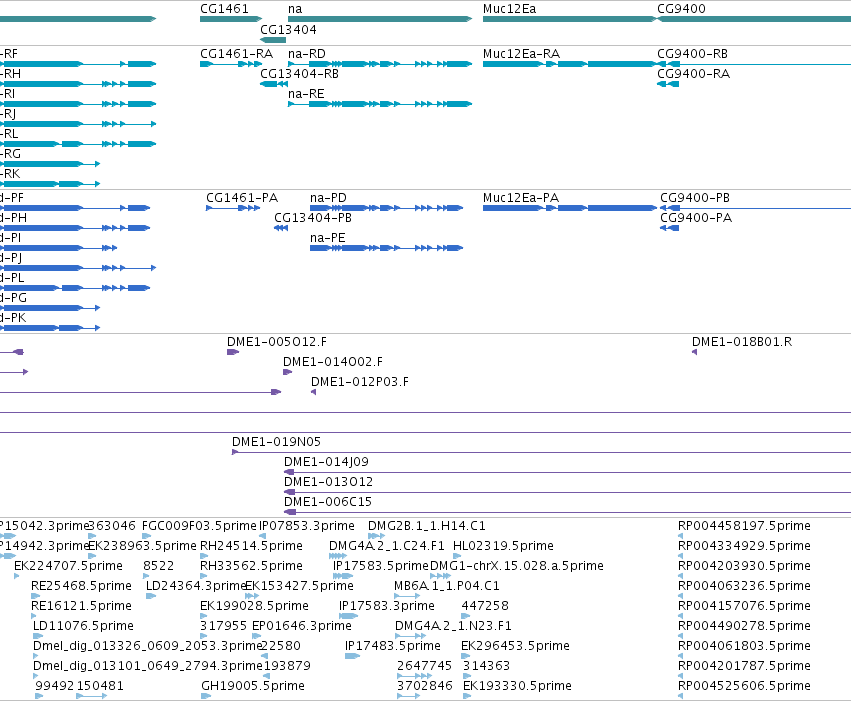The height and width of the screenshot is (701, 851).
Task: Click EST DMG2B.1_1.H14.C1
Action: pyautogui.click(x=426, y=526)
